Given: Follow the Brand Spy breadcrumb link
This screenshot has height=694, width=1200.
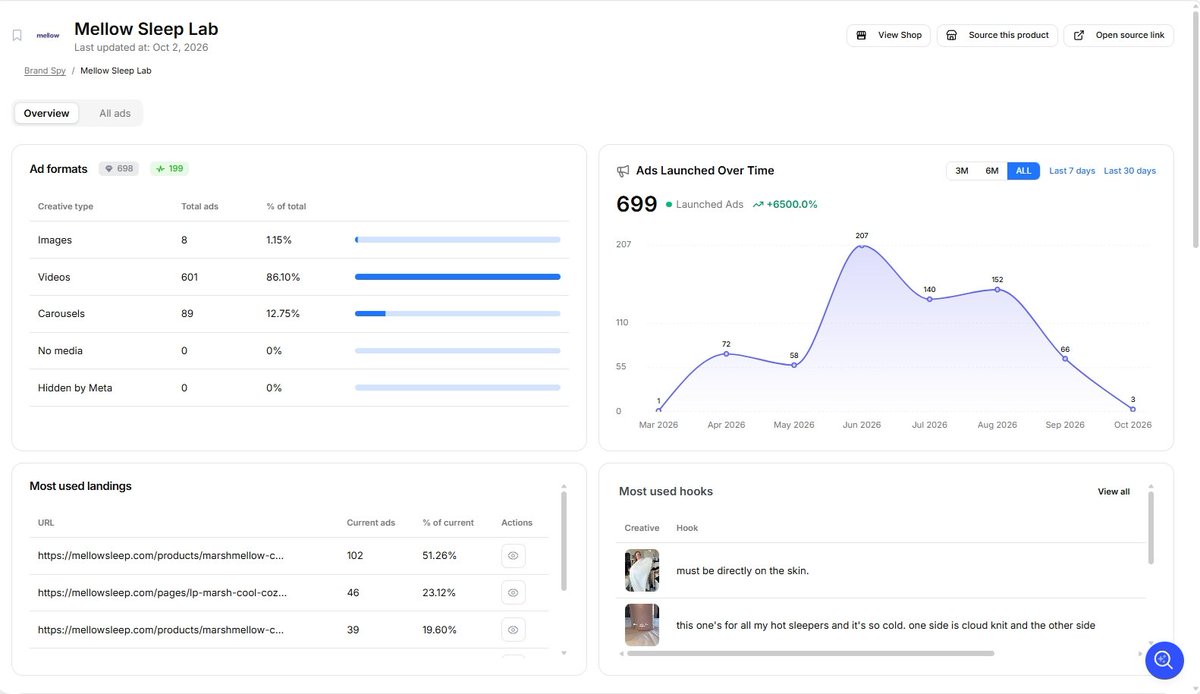Looking at the screenshot, I should click(x=45, y=71).
